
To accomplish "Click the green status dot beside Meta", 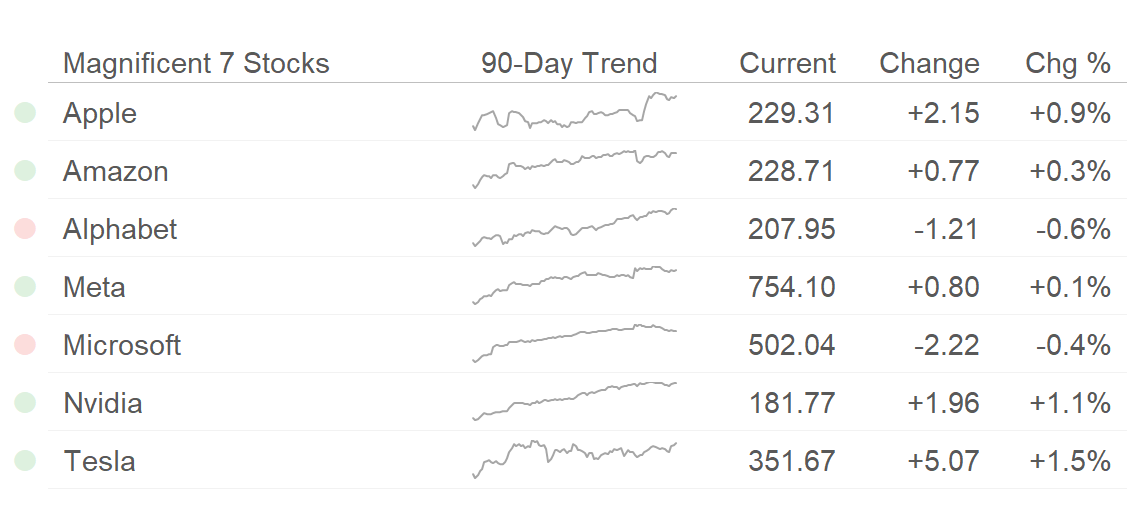I will click(x=25, y=286).
